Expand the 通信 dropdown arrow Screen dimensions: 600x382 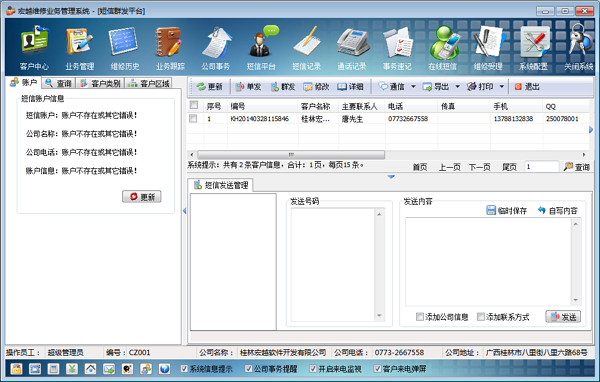click(x=413, y=87)
